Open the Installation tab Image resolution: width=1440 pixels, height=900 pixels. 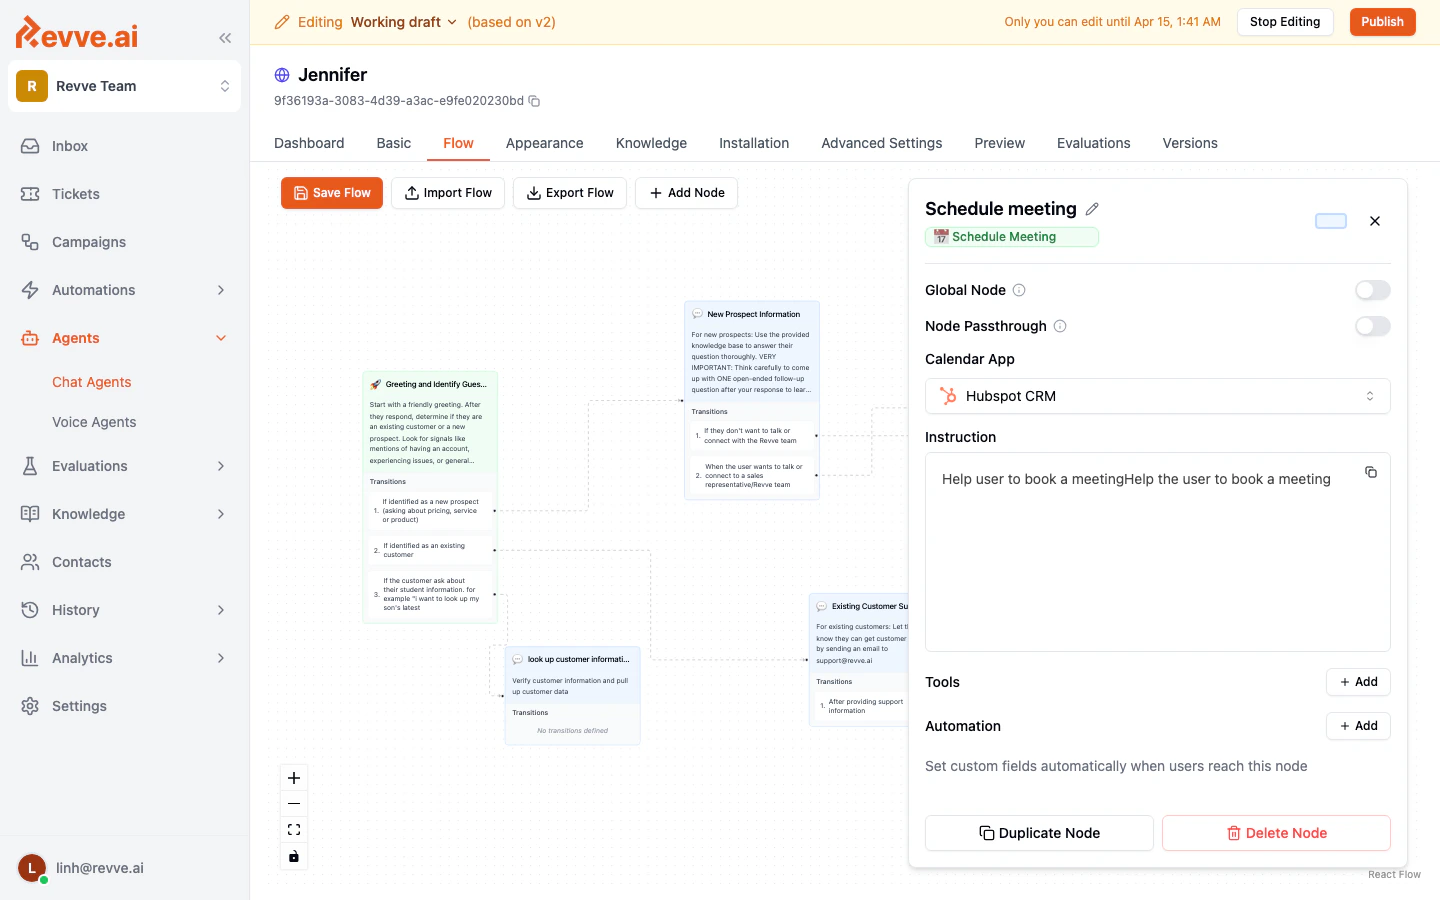point(754,143)
